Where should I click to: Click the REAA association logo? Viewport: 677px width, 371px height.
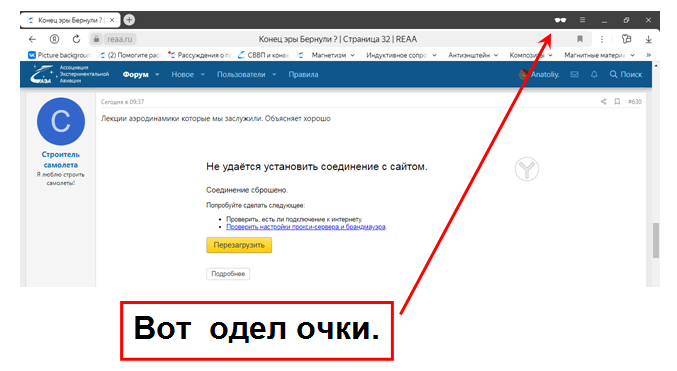[x=69, y=74]
